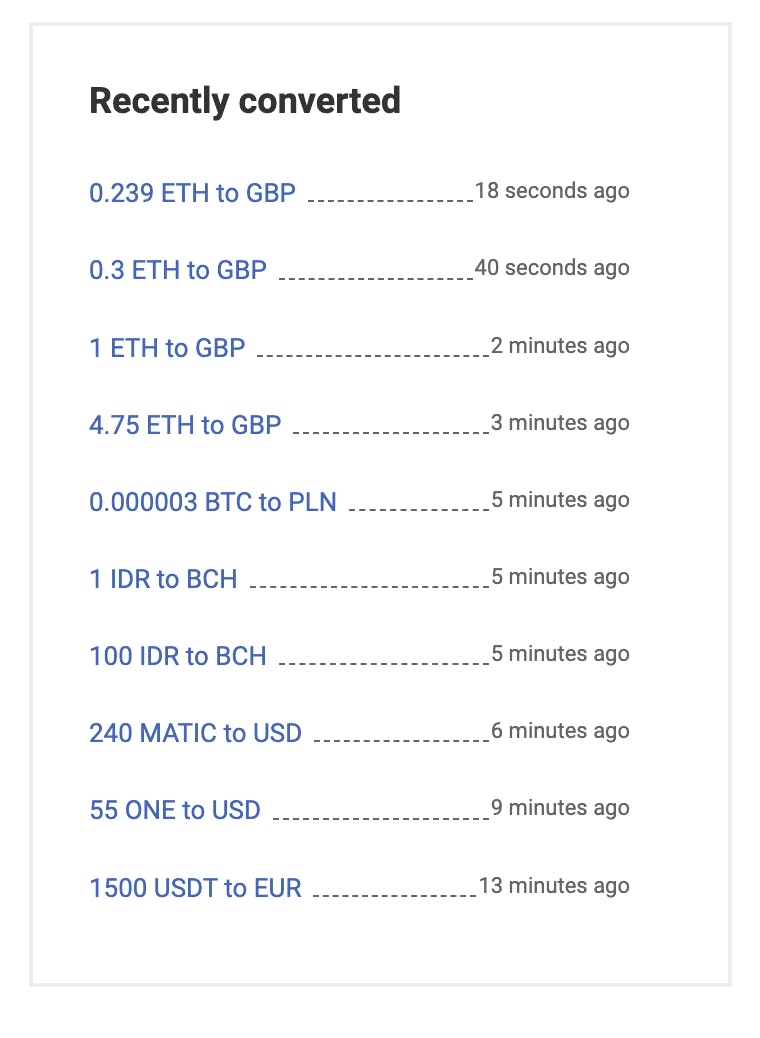Click the 18 seconds ago timestamp
Image resolution: width=760 pixels, height=1038 pixels.
(x=552, y=190)
